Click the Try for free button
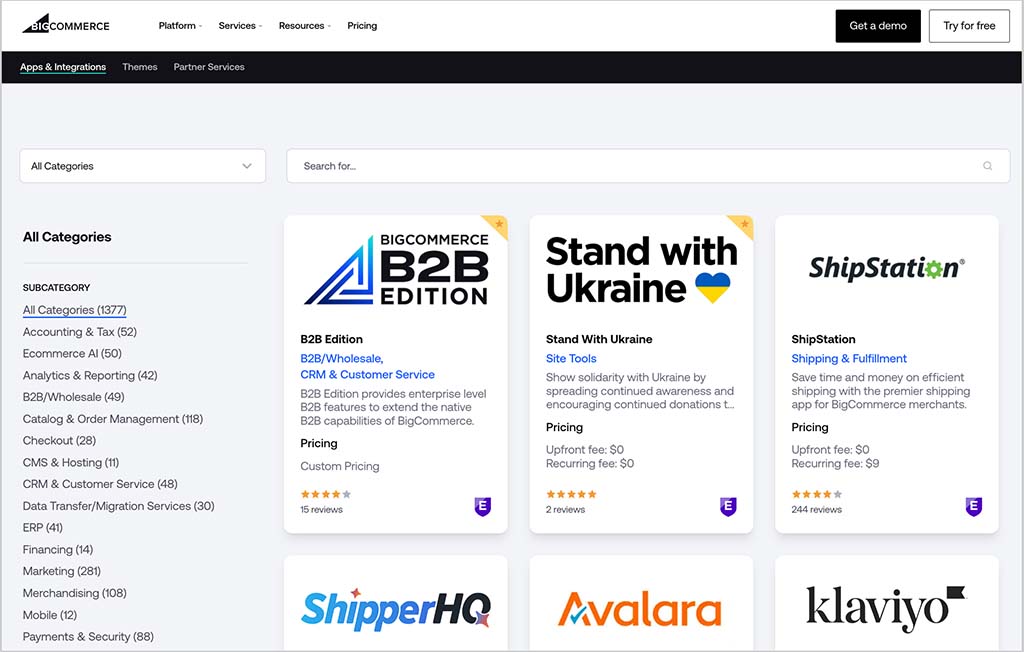Screen dimensions: 1024x652 [x=969, y=26]
